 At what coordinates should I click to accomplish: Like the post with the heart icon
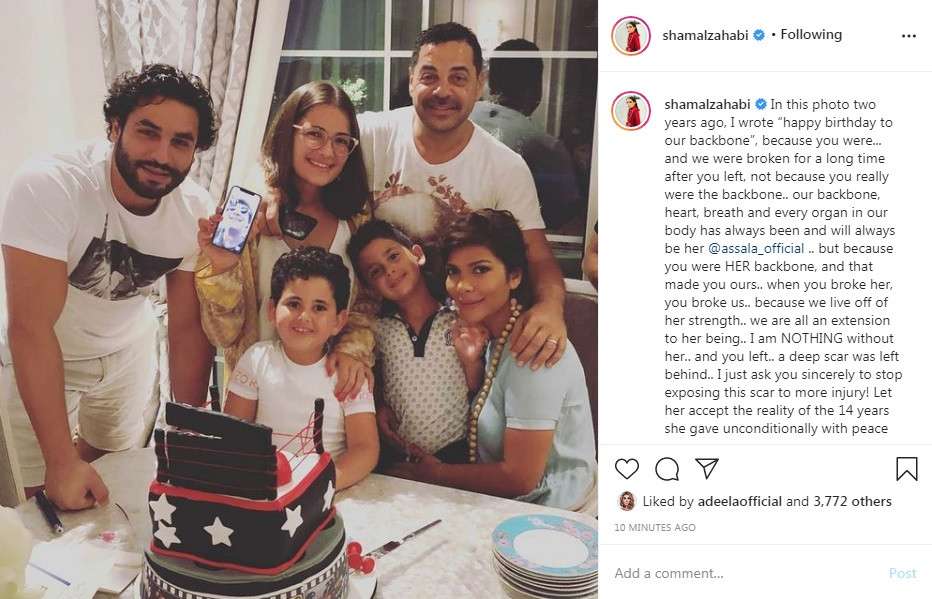coord(626,469)
